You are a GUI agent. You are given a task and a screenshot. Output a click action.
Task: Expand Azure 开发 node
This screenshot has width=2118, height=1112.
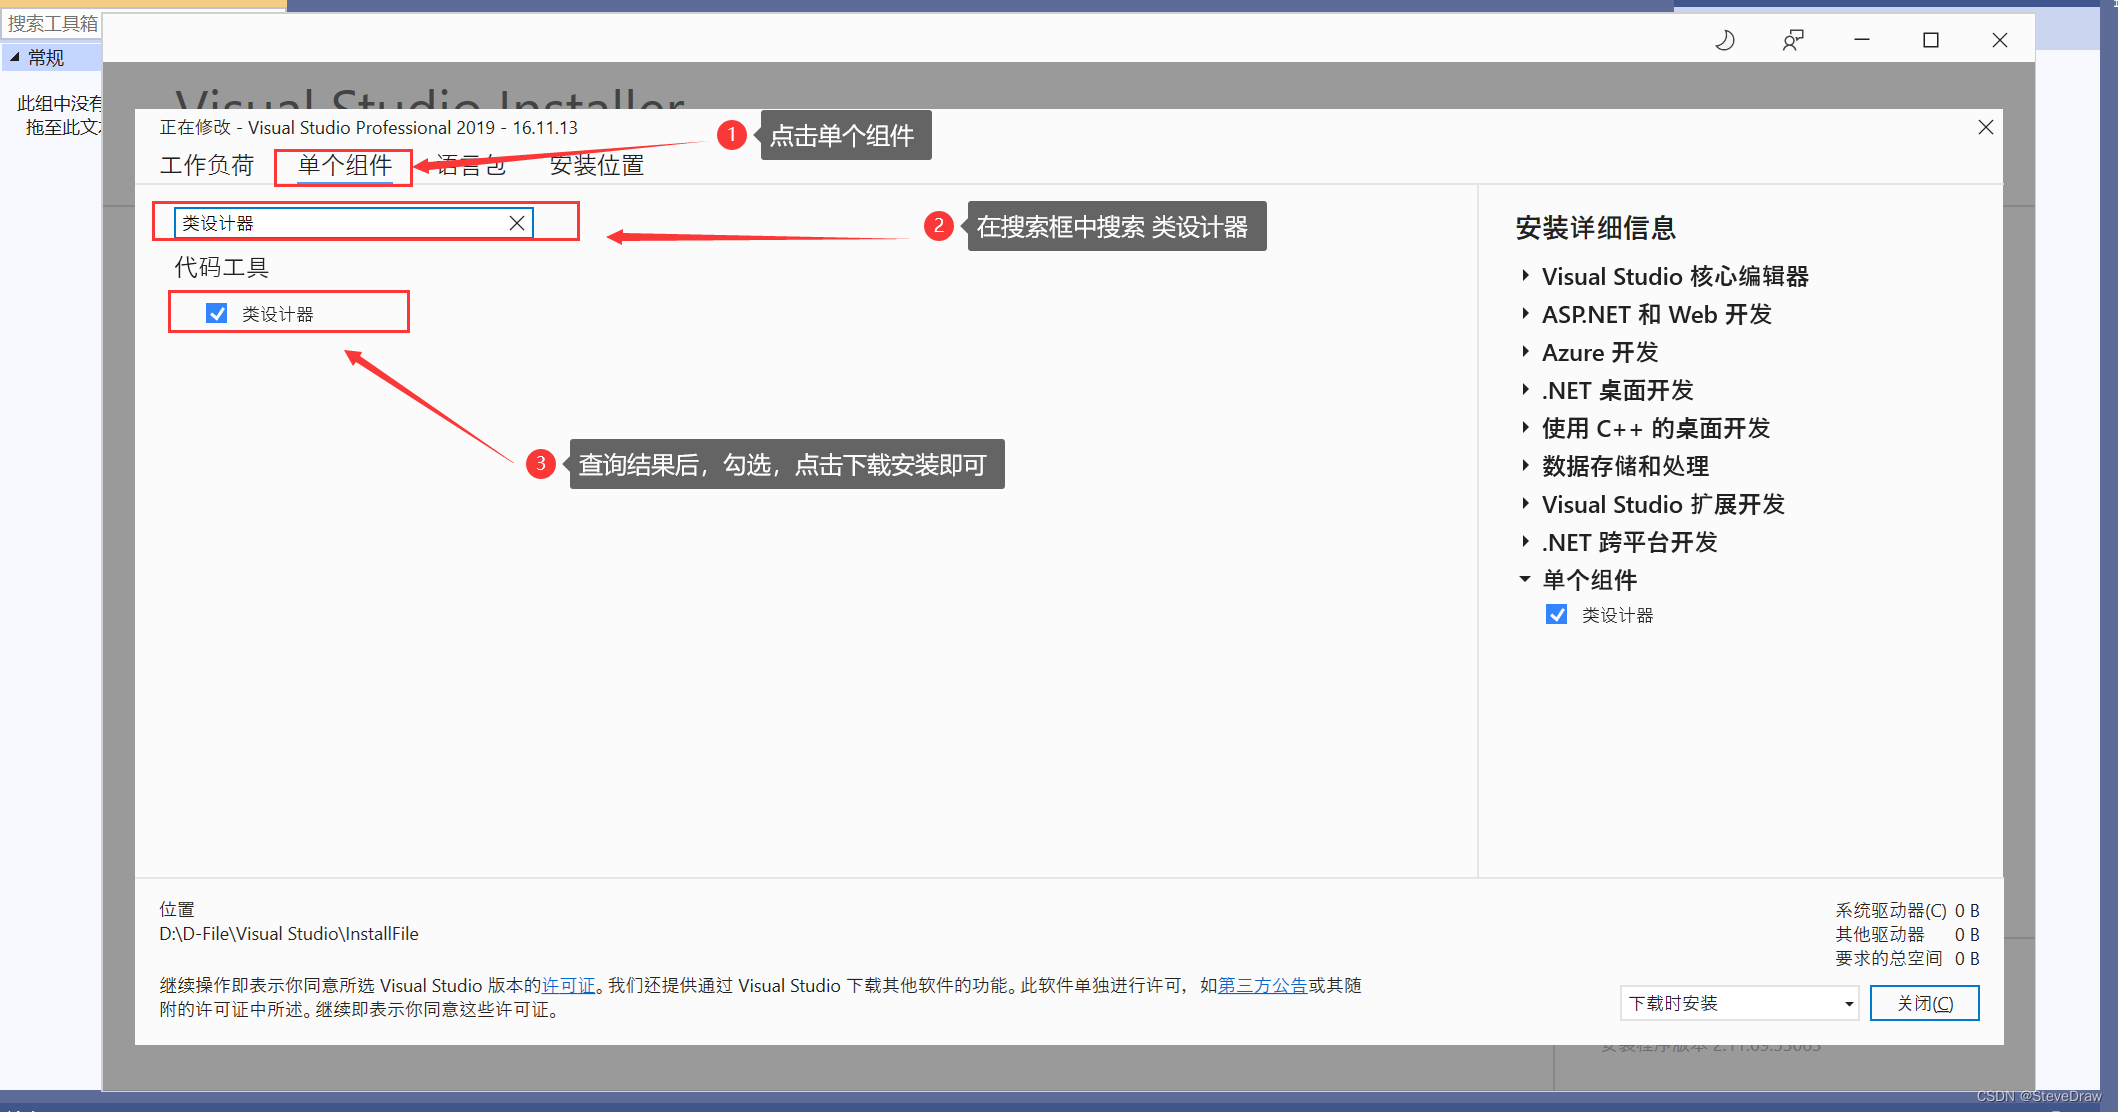pyautogui.click(x=1525, y=351)
